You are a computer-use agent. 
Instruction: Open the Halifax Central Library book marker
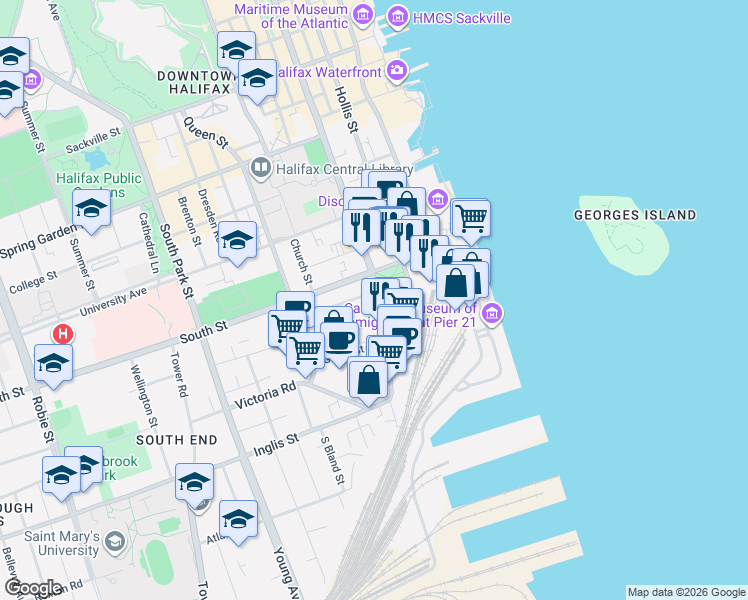coord(260,168)
